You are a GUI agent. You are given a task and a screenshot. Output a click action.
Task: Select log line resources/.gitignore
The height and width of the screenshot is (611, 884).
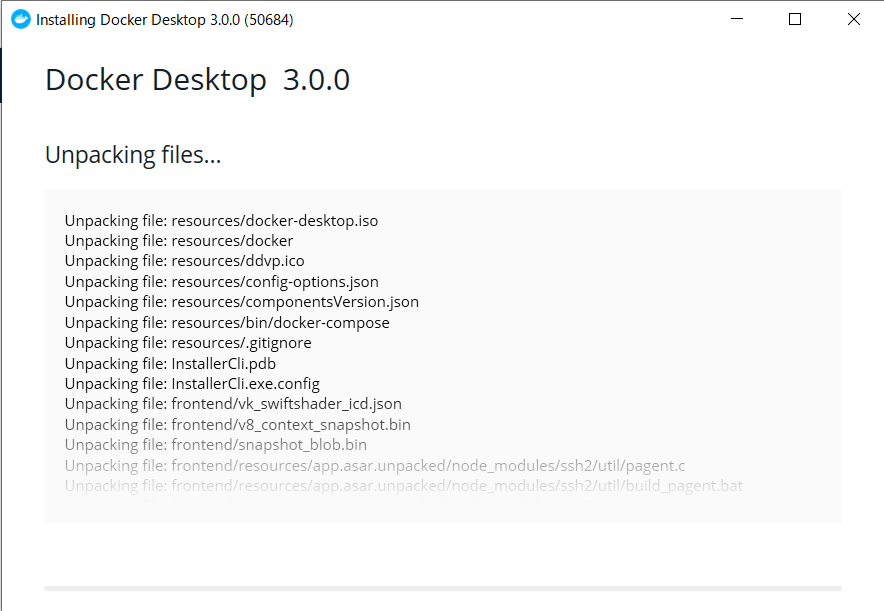point(188,343)
